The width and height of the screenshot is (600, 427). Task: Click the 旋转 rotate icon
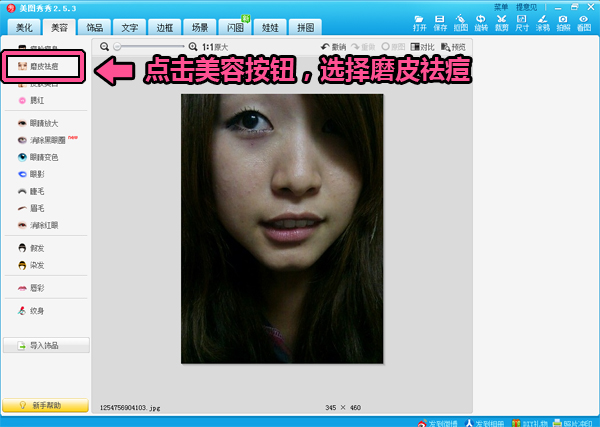[481, 23]
